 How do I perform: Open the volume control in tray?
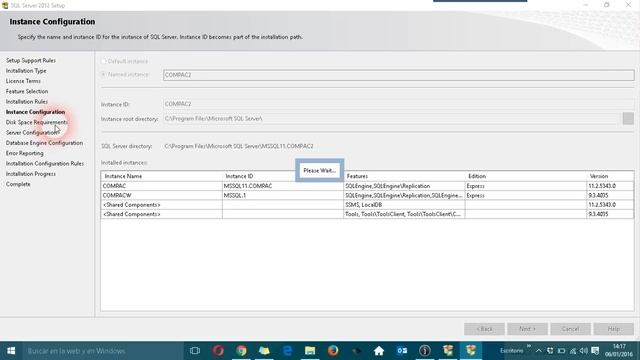point(584,351)
